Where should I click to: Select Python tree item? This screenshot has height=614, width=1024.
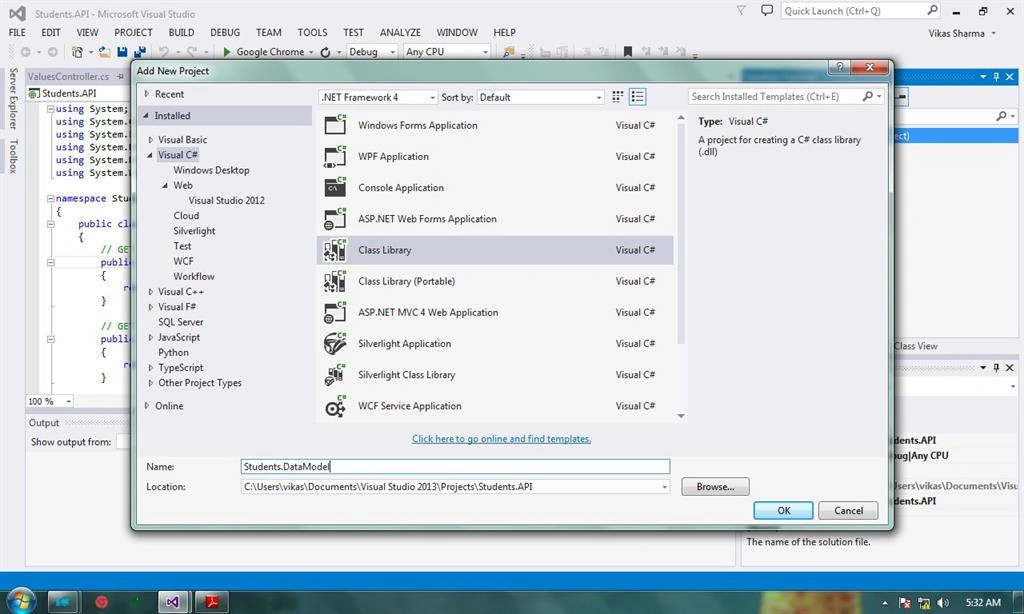tap(173, 353)
